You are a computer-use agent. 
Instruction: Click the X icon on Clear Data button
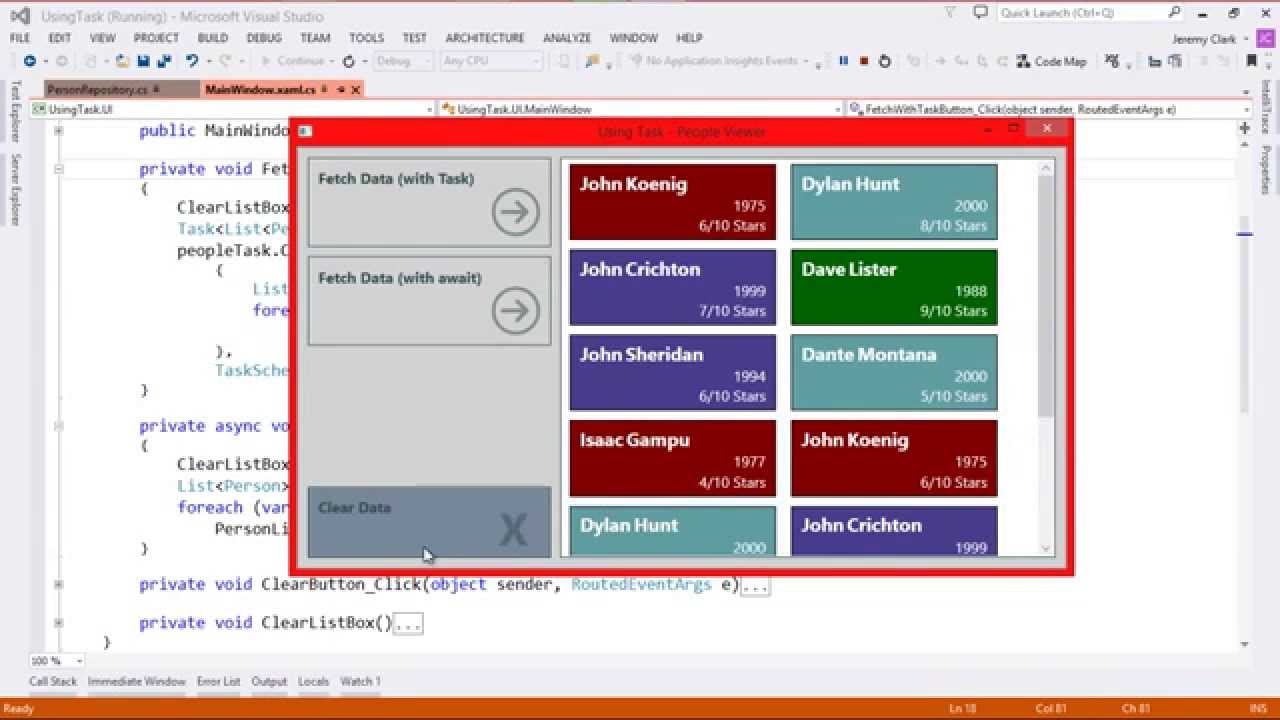(x=513, y=530)
